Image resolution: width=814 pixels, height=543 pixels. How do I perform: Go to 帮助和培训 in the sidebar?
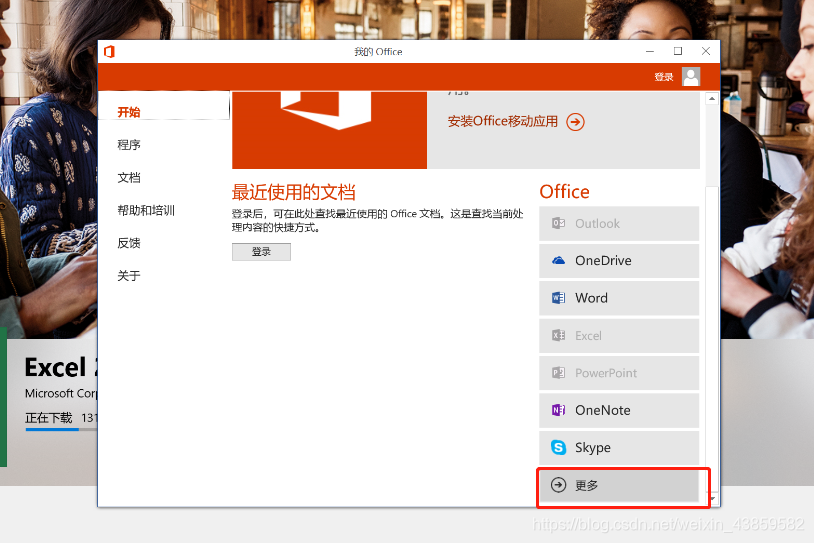tap(146, 210)
